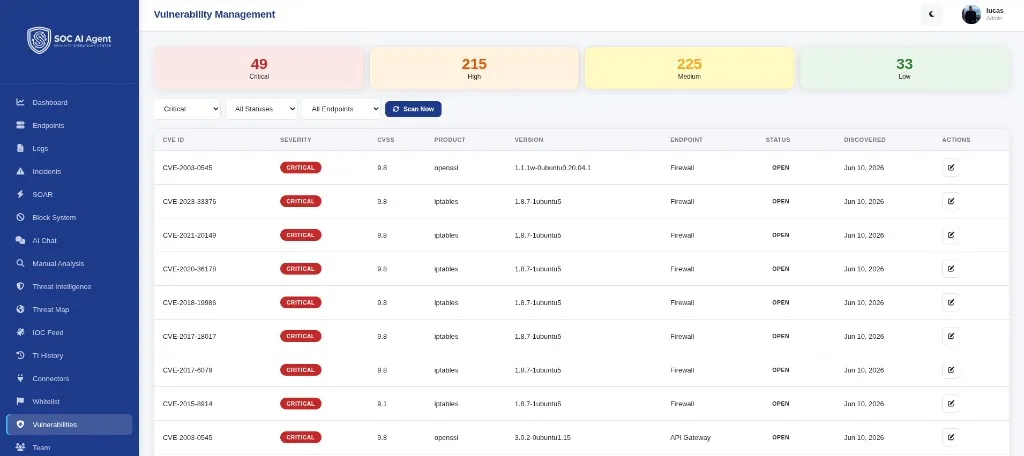Open Team in the sidebar
1024x456 pixels.
69,448
